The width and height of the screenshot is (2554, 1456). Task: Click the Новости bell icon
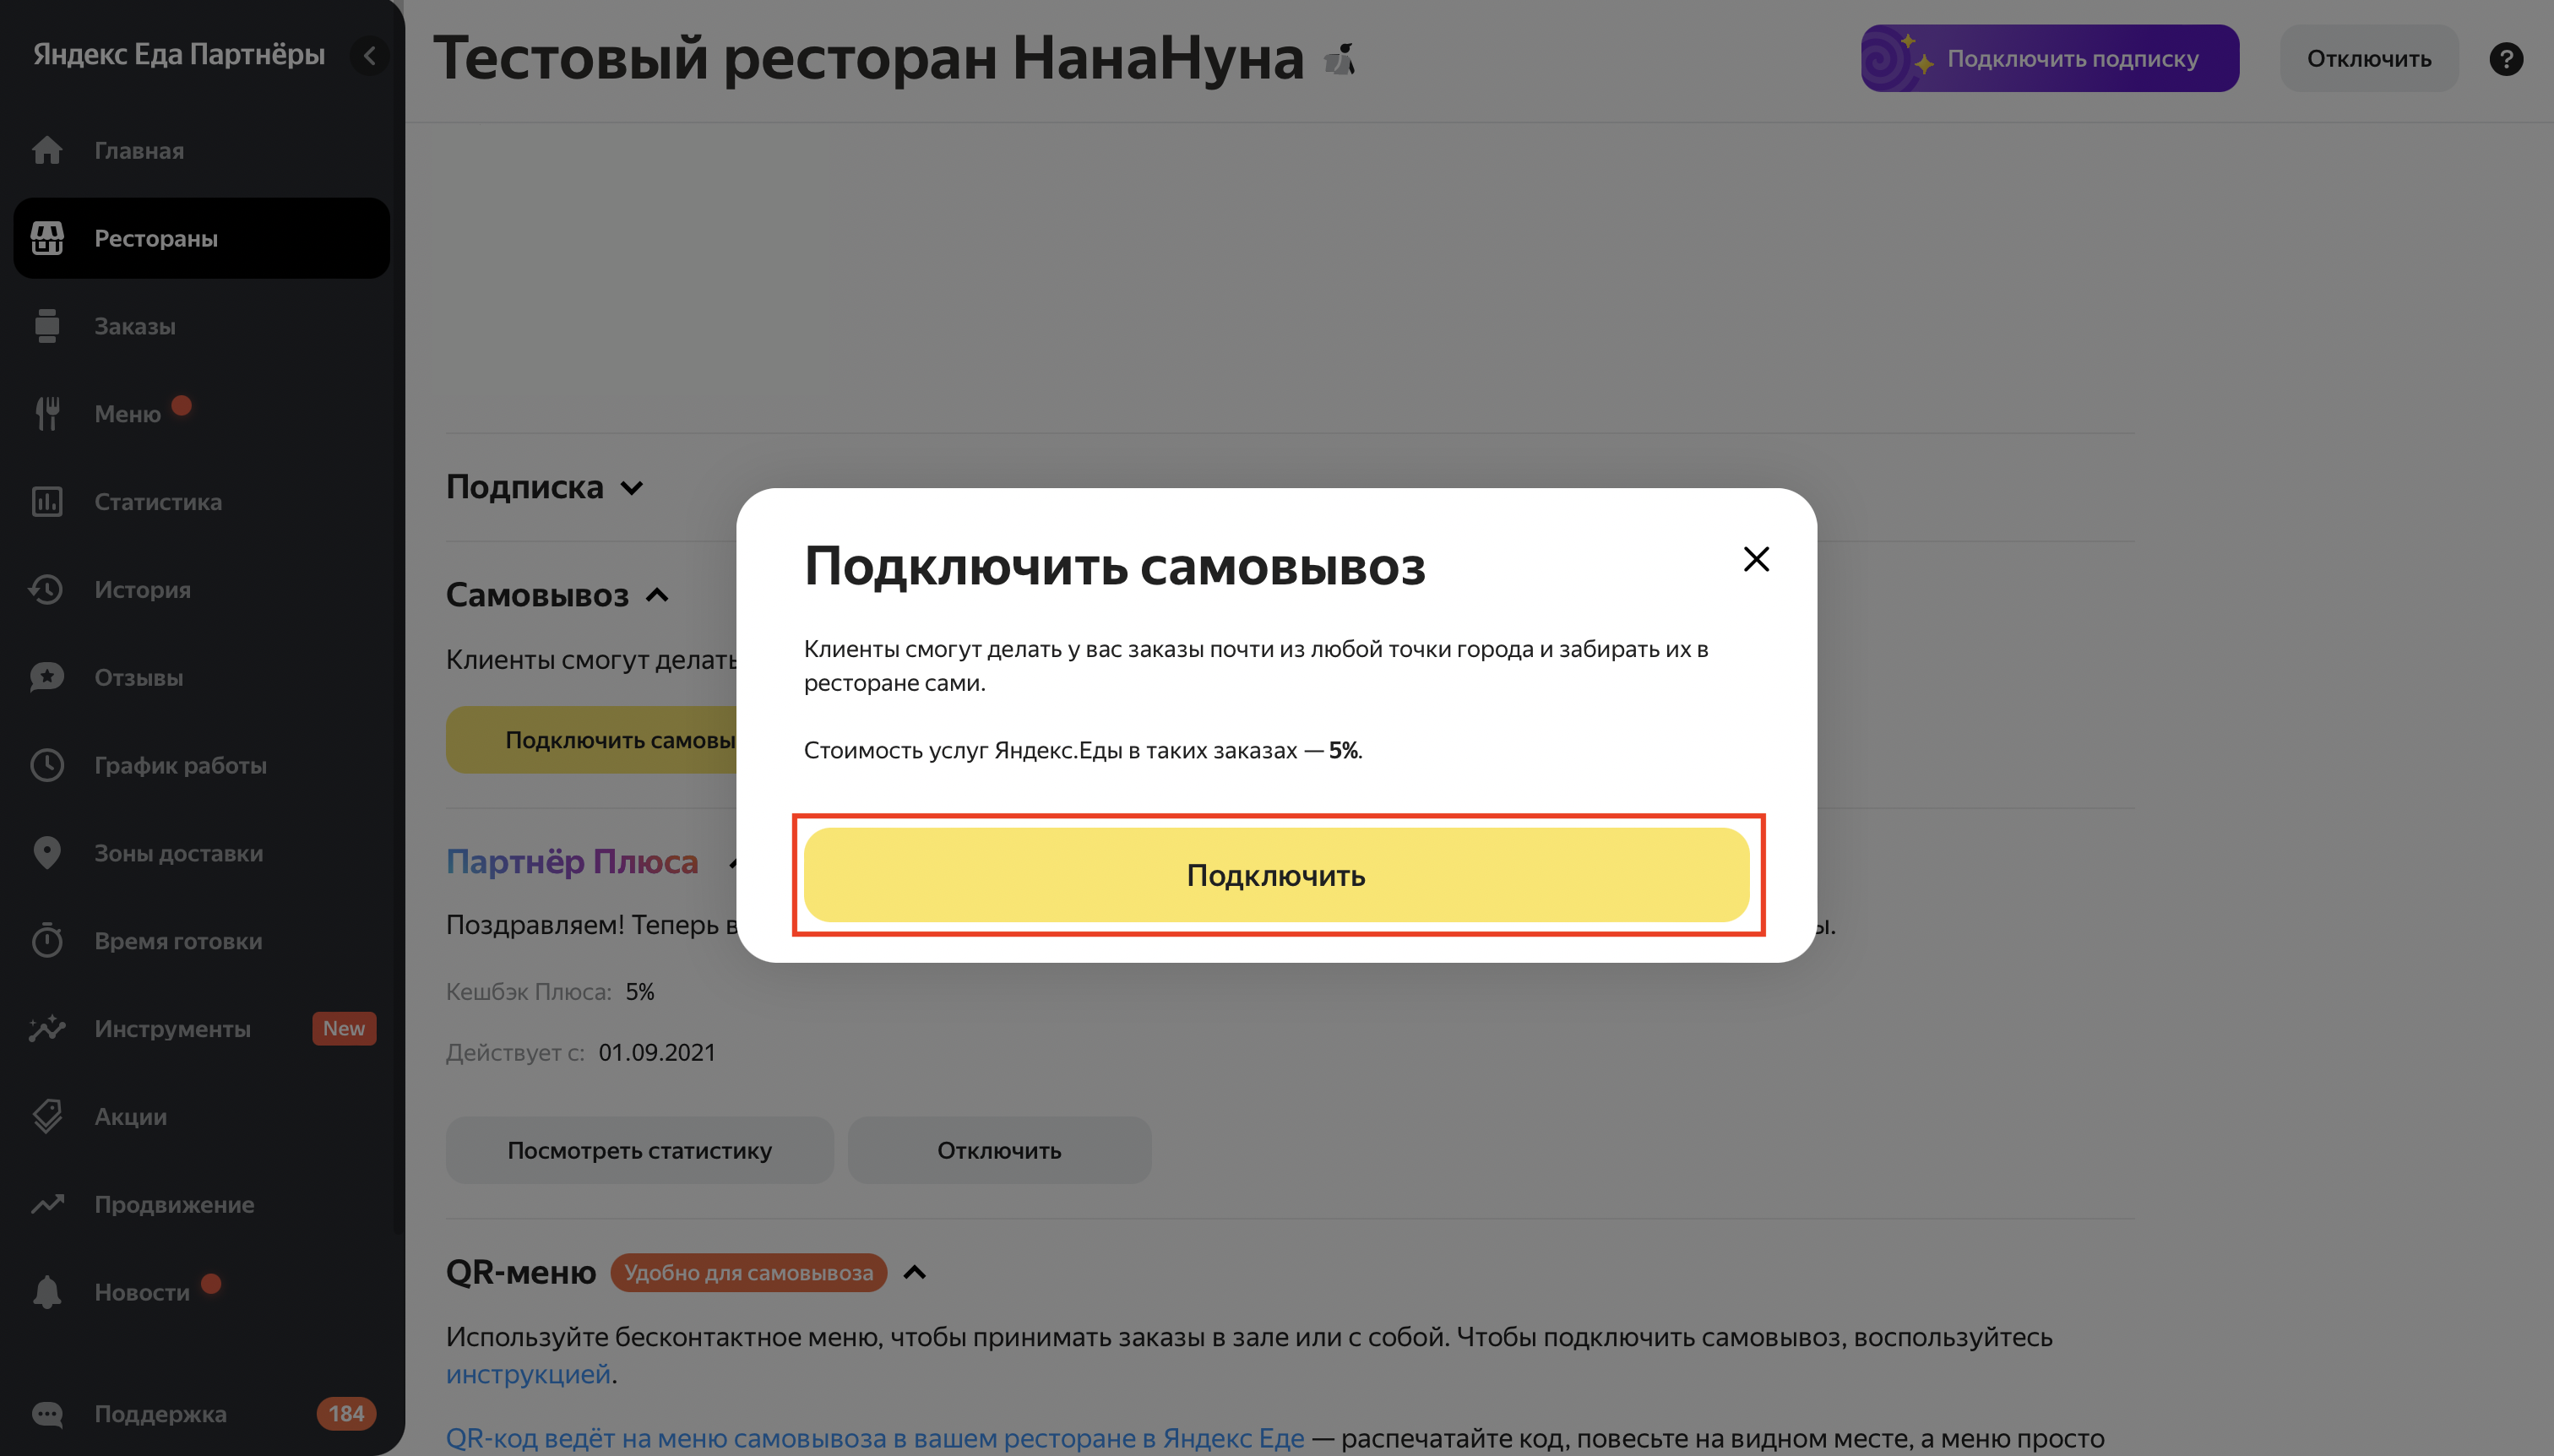pyautogui.click(x=47, y=1292)
